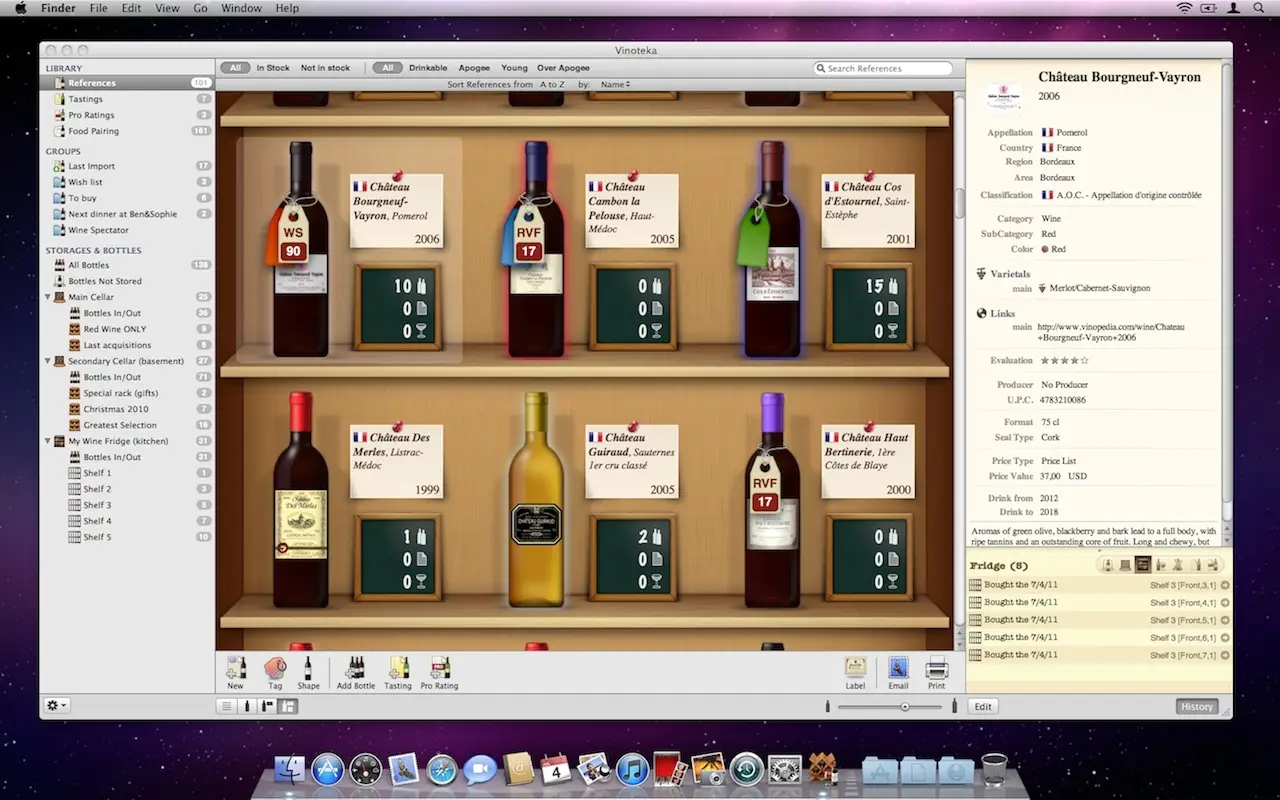This screenshot has width=1280, height=800.
Task: Open the gear action menu
Action: (57, 706)
